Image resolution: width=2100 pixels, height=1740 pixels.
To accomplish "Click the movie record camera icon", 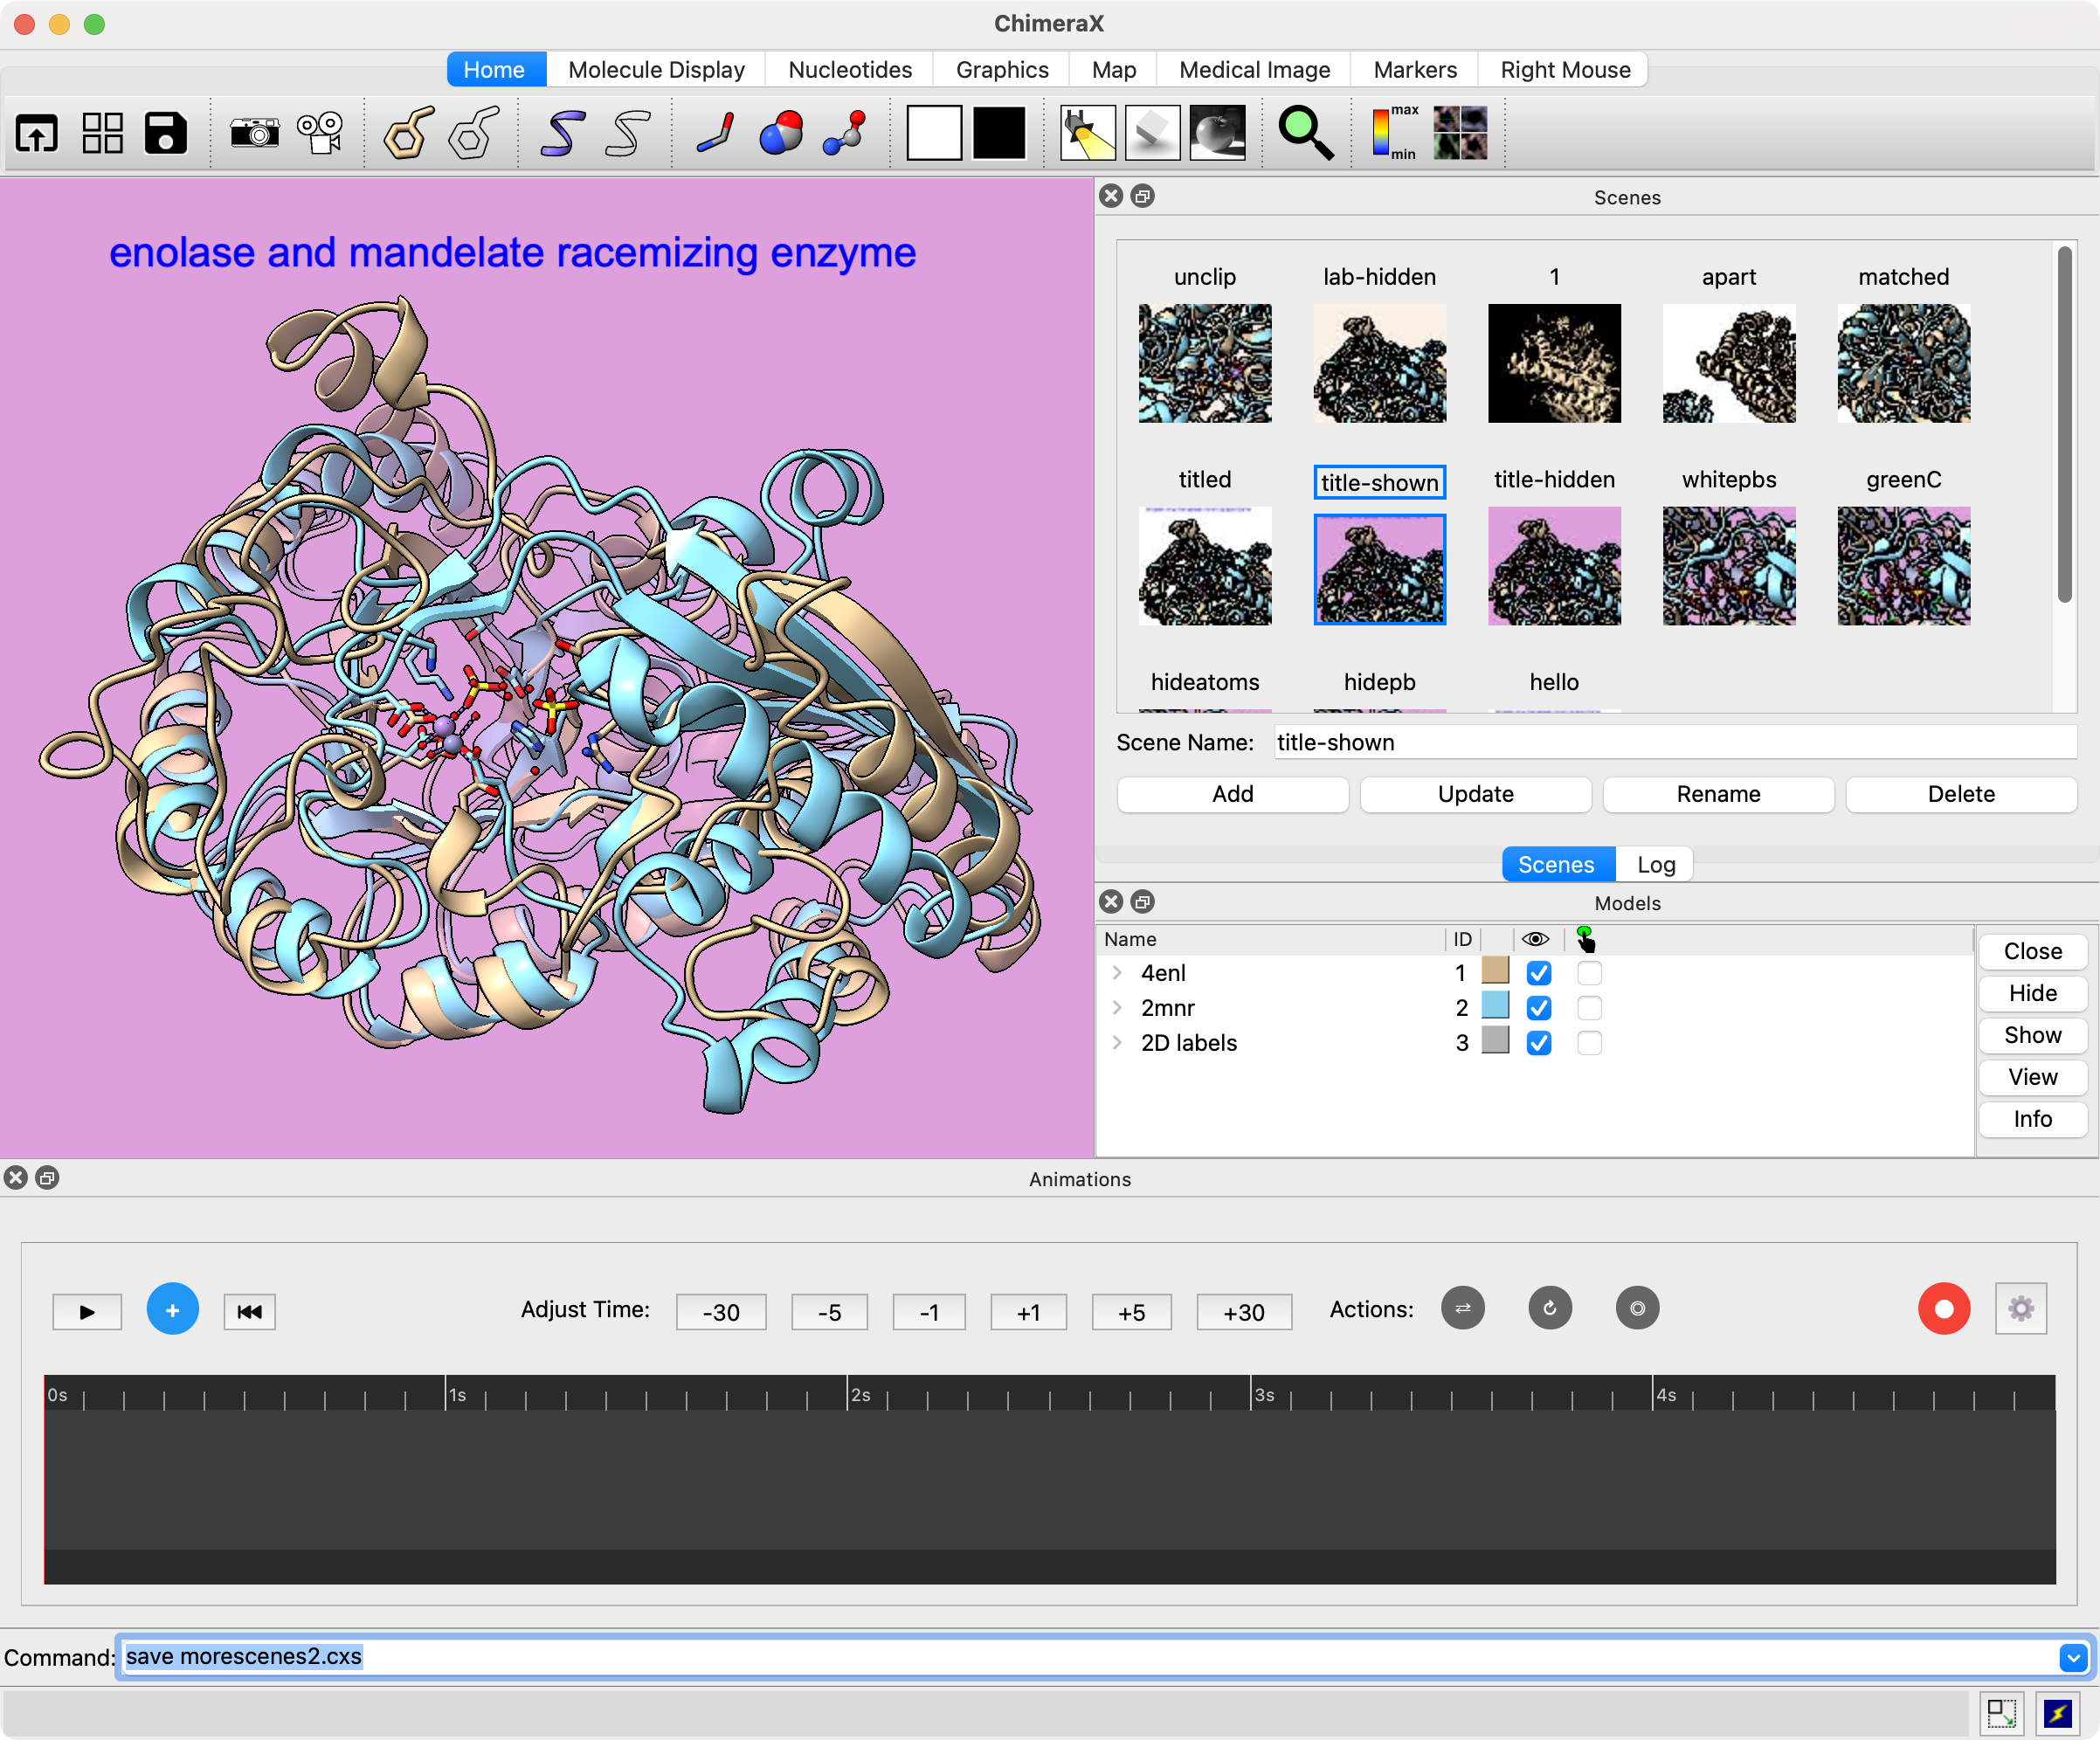I will coord(320,132).
